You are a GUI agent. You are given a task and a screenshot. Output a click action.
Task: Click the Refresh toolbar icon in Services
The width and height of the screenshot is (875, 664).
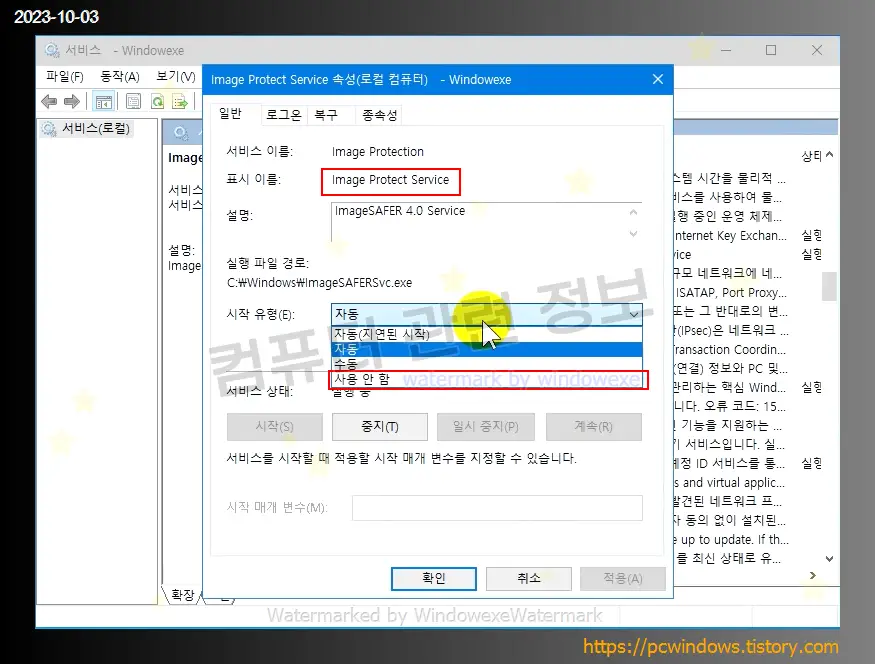click(x=157, y=102)
